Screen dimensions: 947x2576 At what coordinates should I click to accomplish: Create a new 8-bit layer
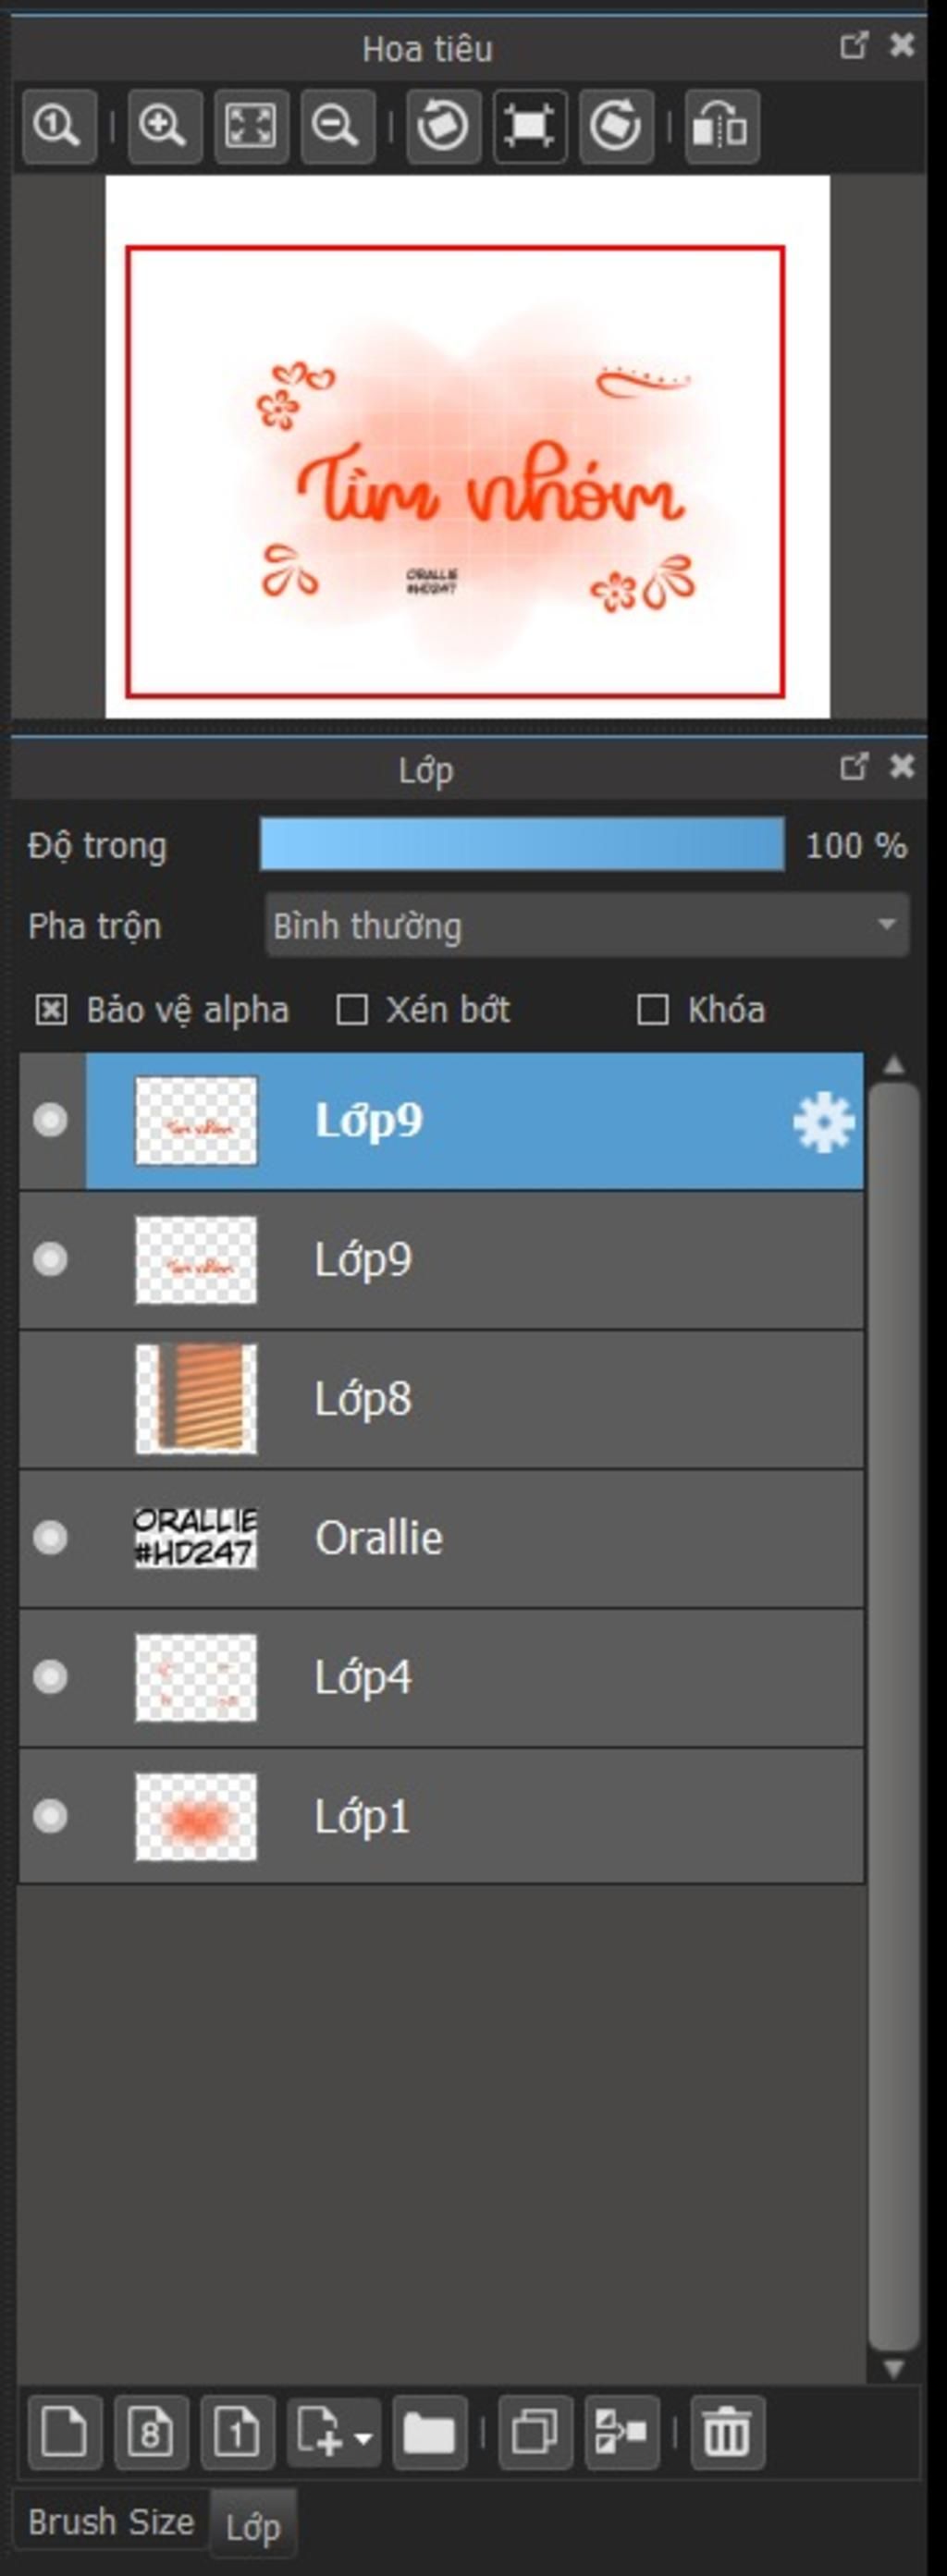click(x=151, y=2431)
